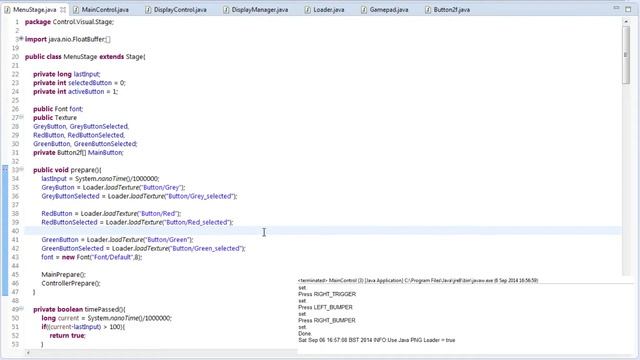Click the 'ControllerPrepare();' call

pos(71,283)
